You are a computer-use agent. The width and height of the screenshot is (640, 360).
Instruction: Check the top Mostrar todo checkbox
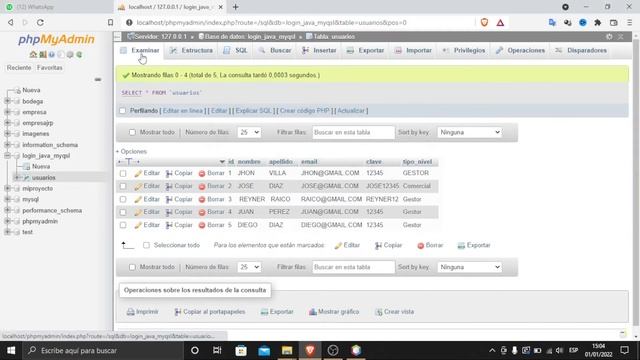click(x=132, y=132)
